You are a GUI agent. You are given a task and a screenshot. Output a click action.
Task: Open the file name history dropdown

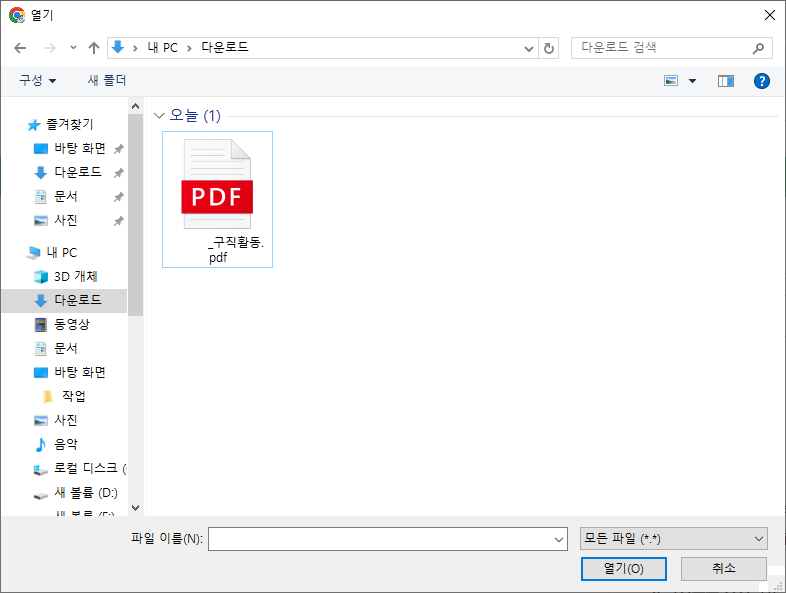pos(558,539)
